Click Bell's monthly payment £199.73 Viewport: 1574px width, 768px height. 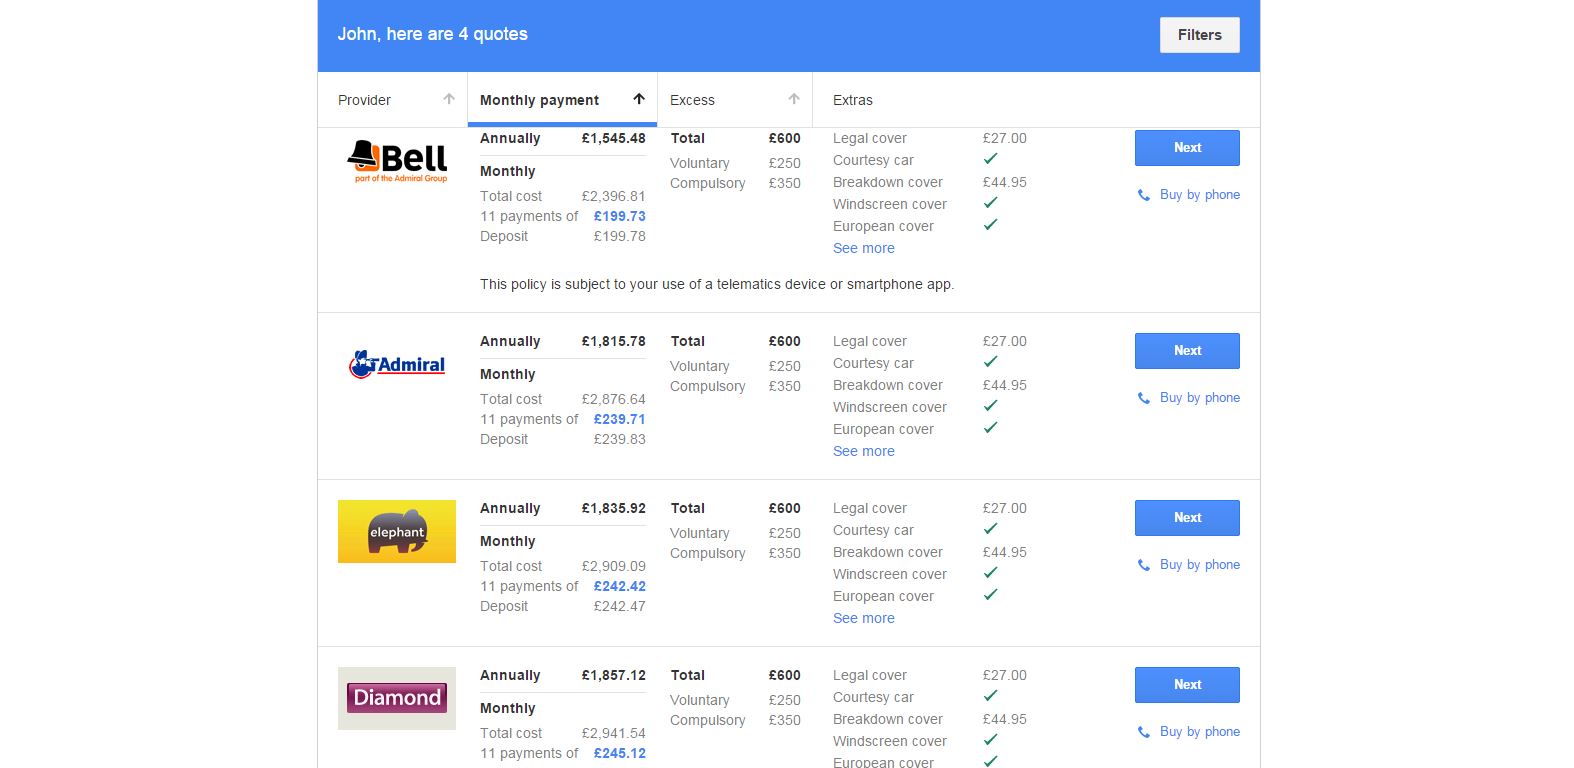tap(620, 216)
